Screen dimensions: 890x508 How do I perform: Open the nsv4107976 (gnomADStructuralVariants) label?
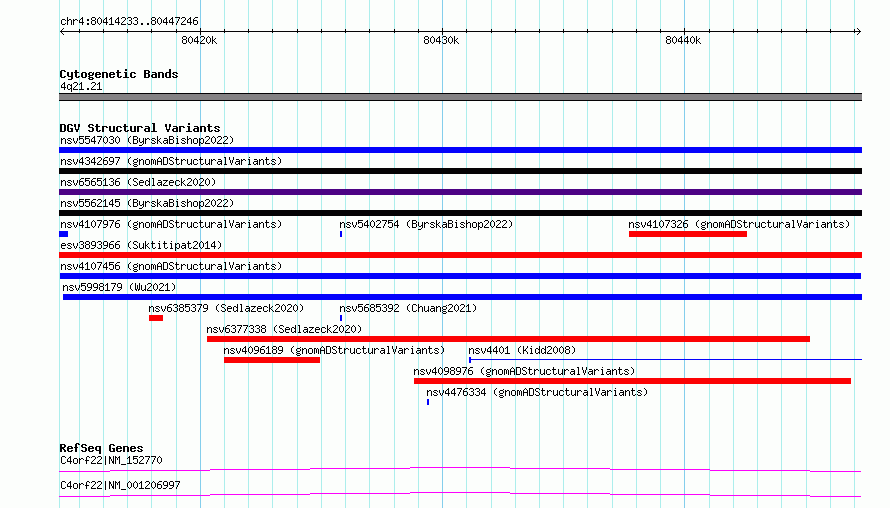click(171, 224)
